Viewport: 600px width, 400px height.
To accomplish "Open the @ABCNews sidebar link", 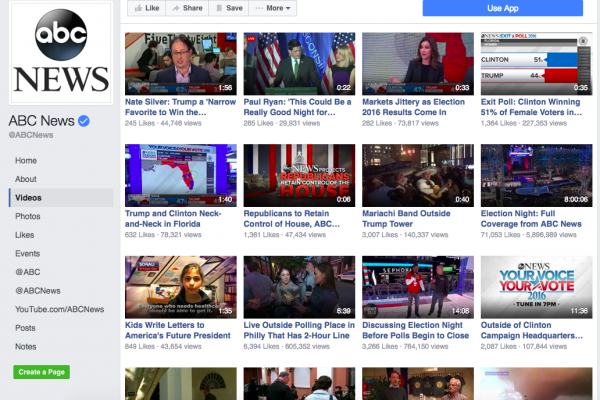I will (x=38, y=291).
